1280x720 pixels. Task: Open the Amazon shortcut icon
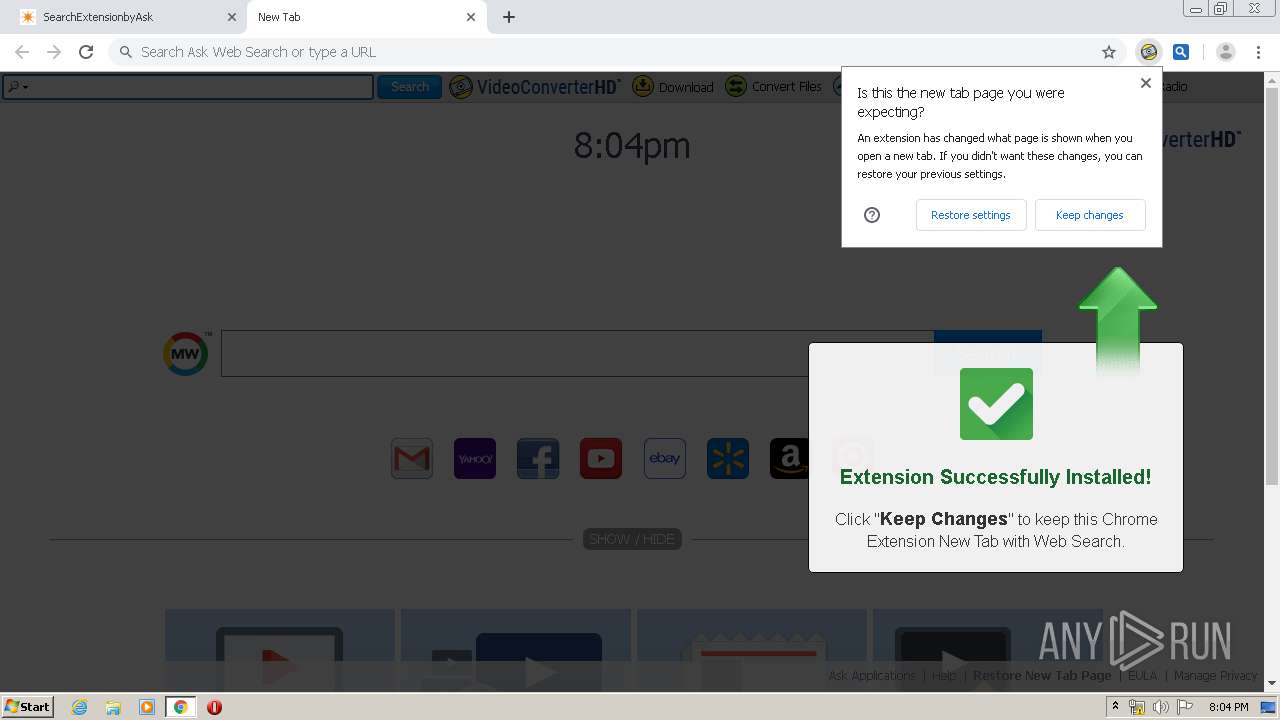click(789, 459)
